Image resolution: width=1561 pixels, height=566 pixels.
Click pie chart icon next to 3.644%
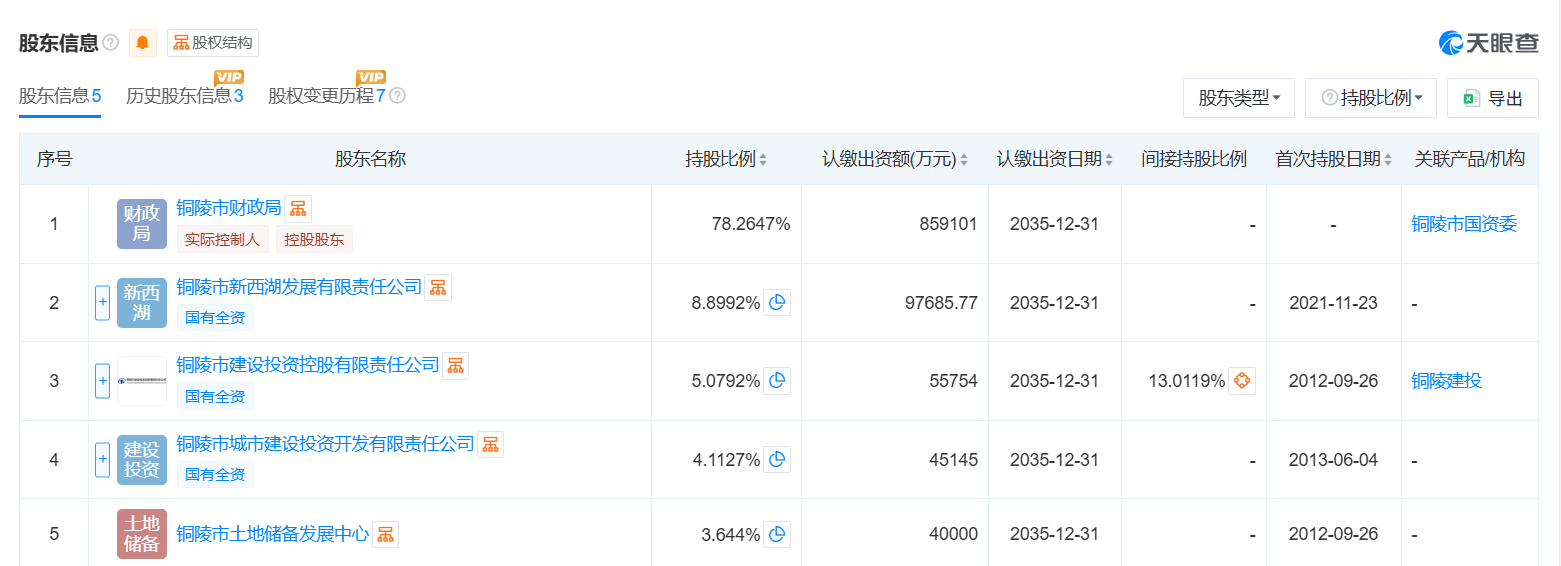pyautogui.click(x=777, y=534)
